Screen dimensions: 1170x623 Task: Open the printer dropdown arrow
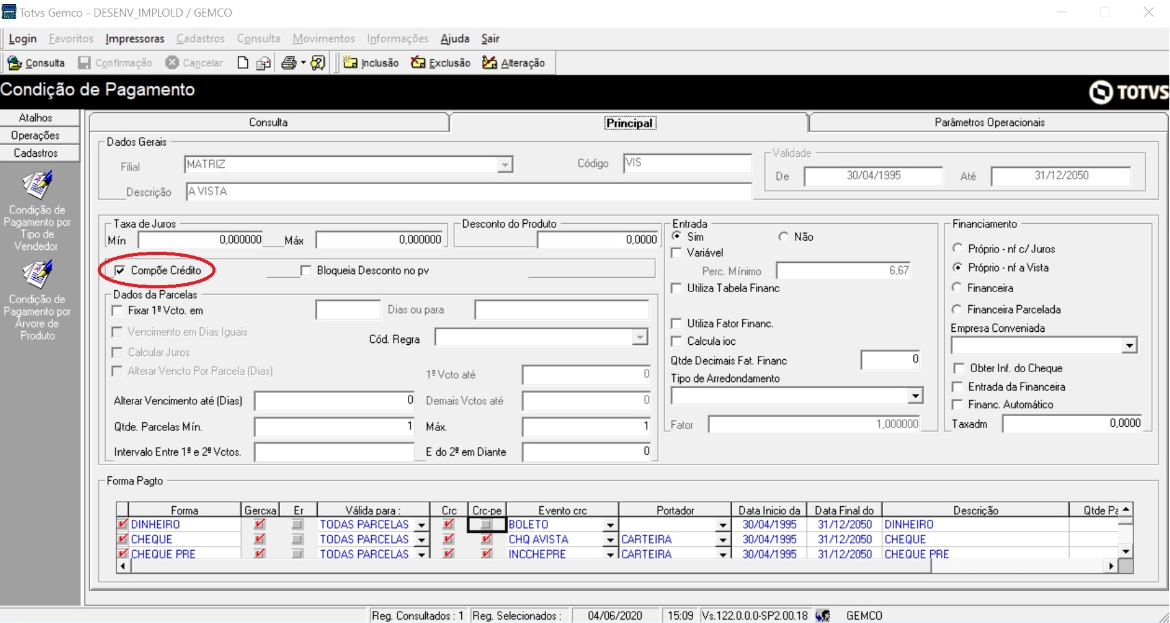tap(303, 63)
